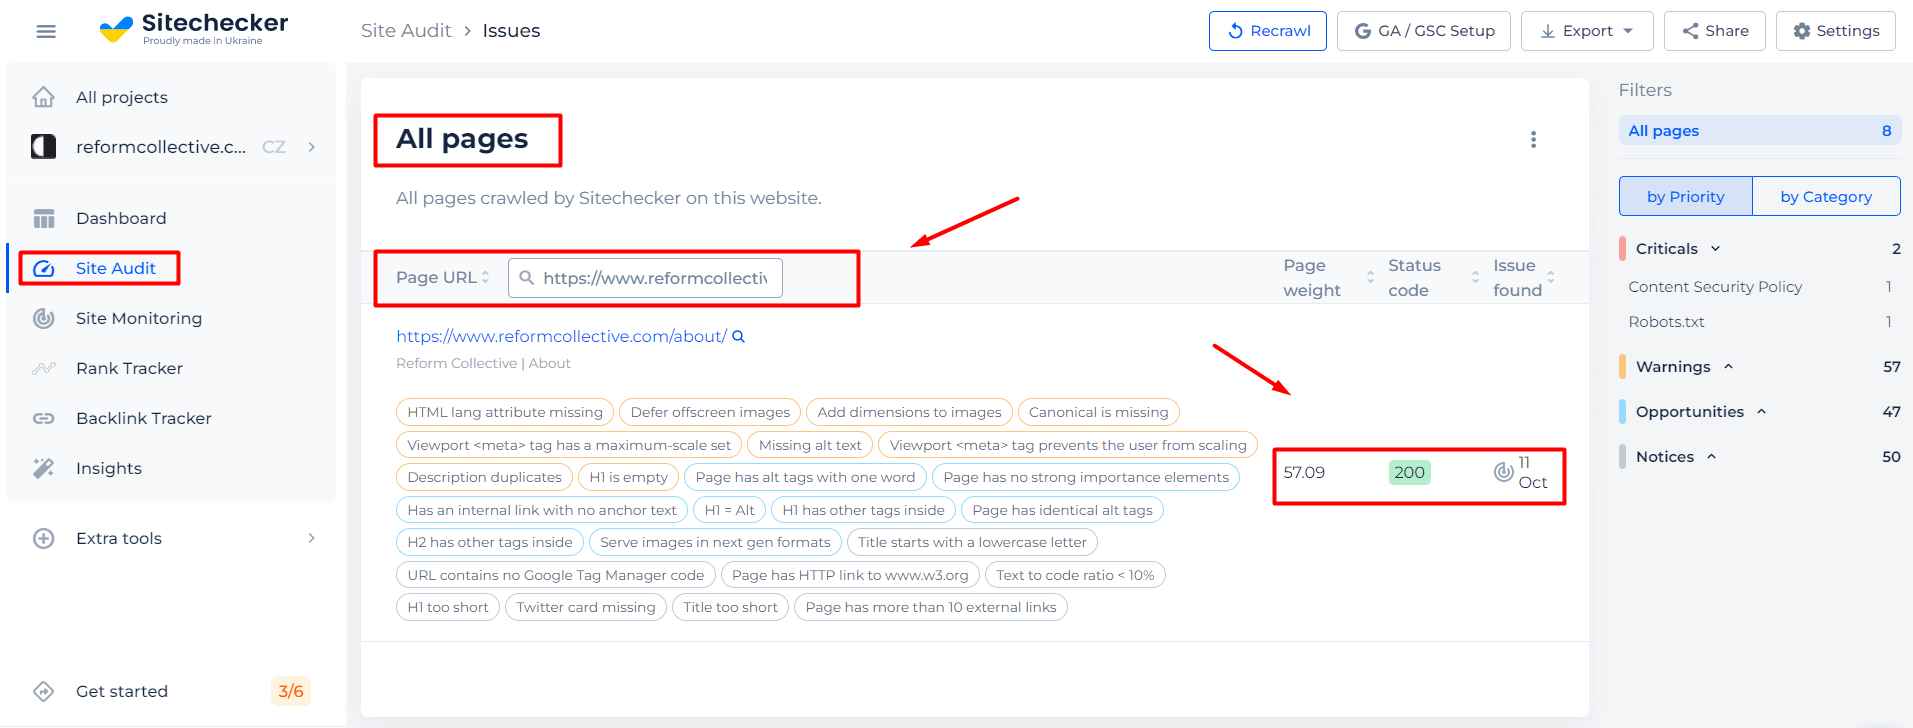Open Backlink Tracker in the sidebar

tap(144, 418)
